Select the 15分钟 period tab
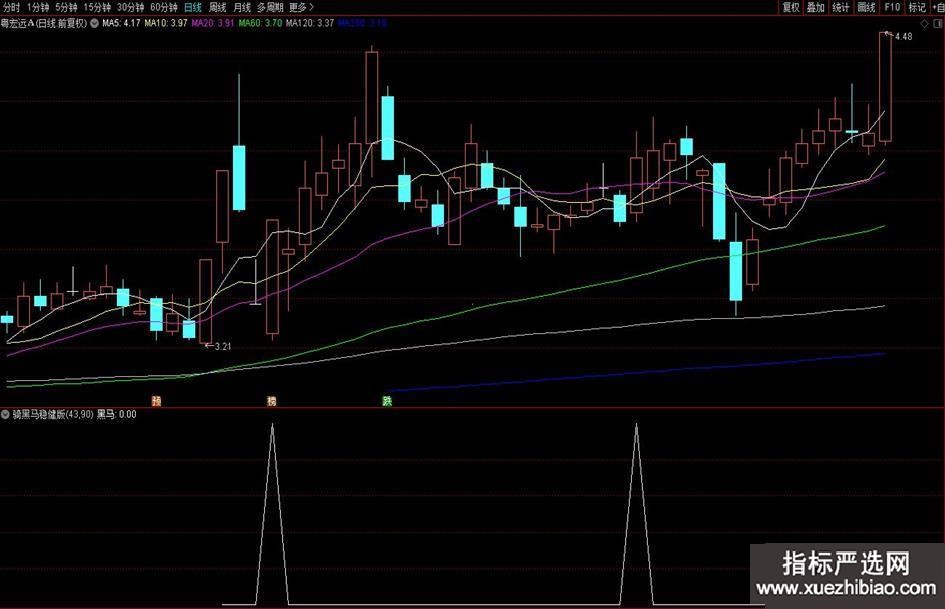 pyautogui.click(x=97, y=7)
